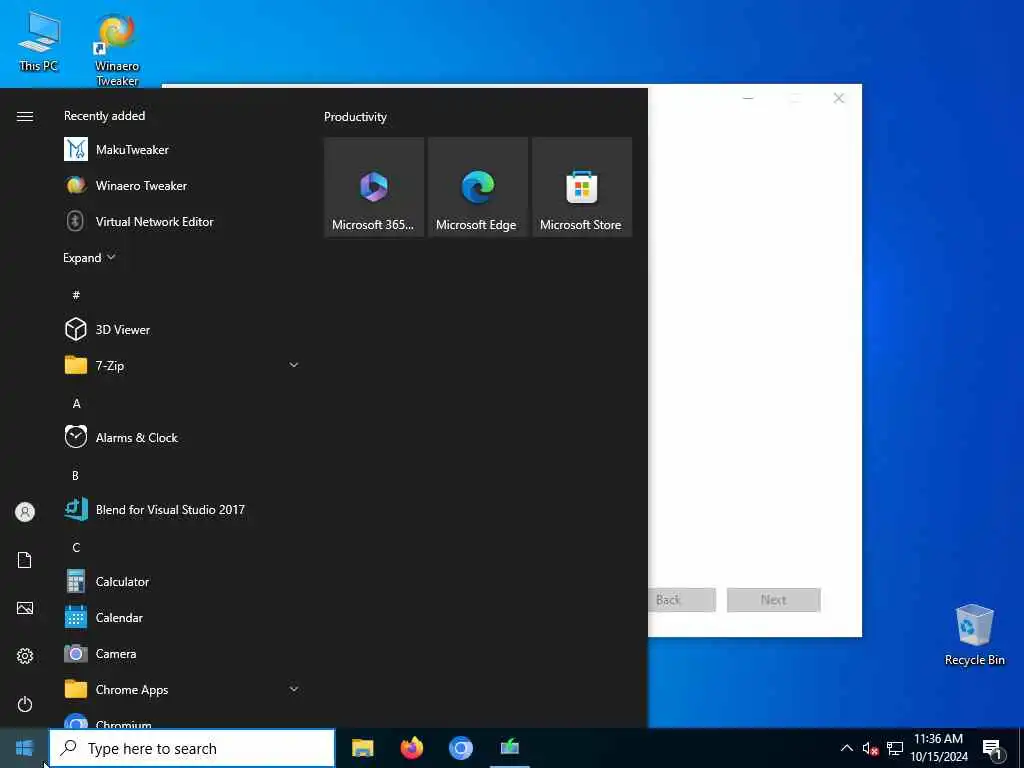Image resolution: width=1024 pixels, height=768 pixels.
Task: Click the Power icon in Start
Action: coord(25,704)
